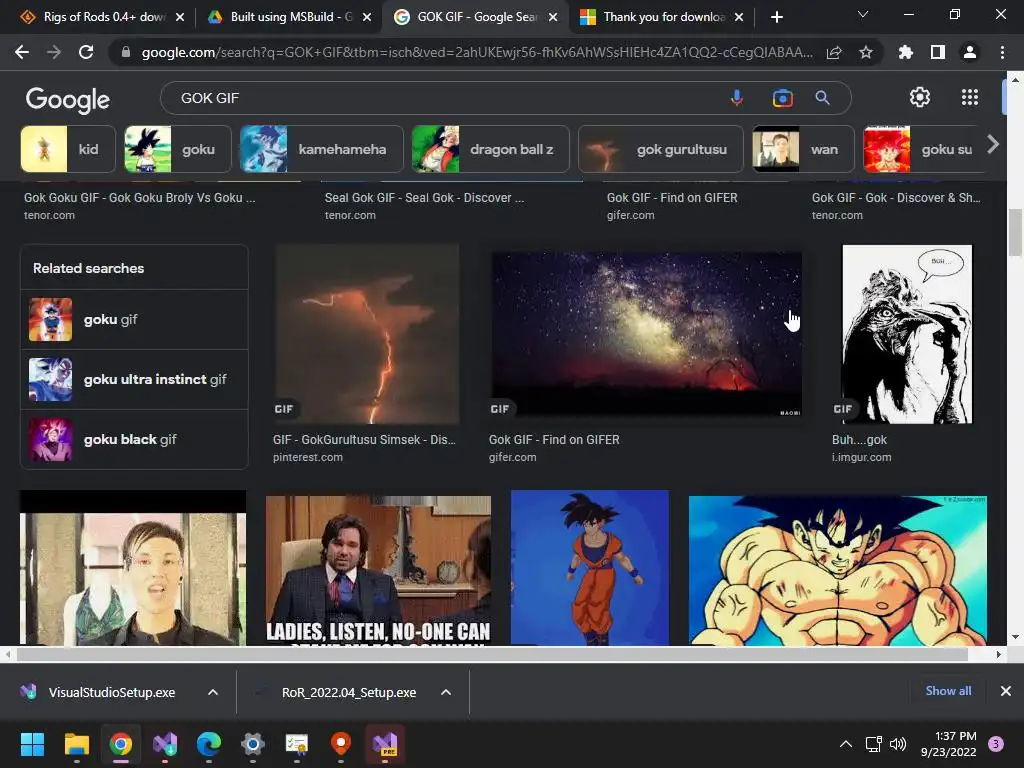Viewport: 1024px width, 768px height.
Task: Filter results by the wan chip
Action: coord(803,149)
